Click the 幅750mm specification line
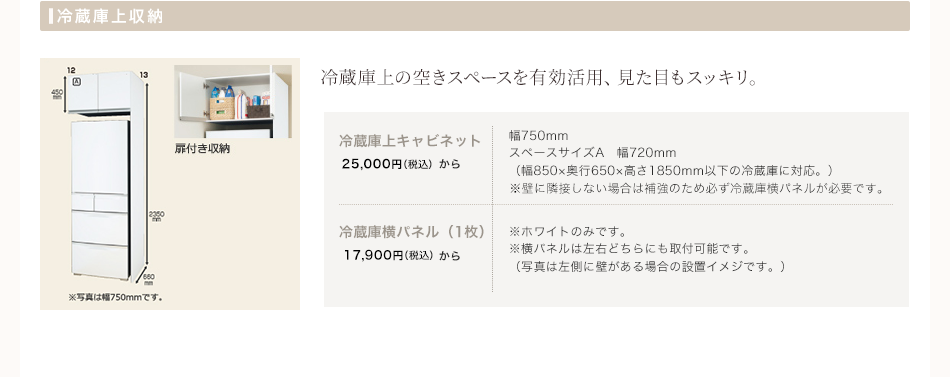The height and width of the screenshot is (377, 950). coord(539,135)
